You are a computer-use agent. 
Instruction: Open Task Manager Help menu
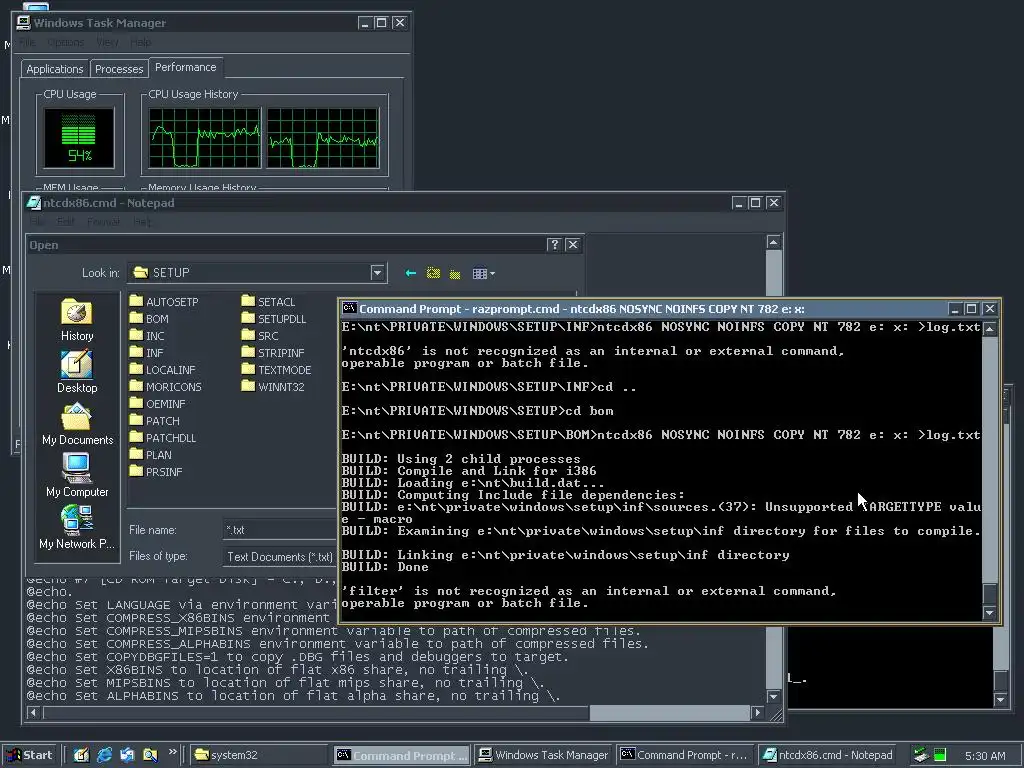click(140, 42)
